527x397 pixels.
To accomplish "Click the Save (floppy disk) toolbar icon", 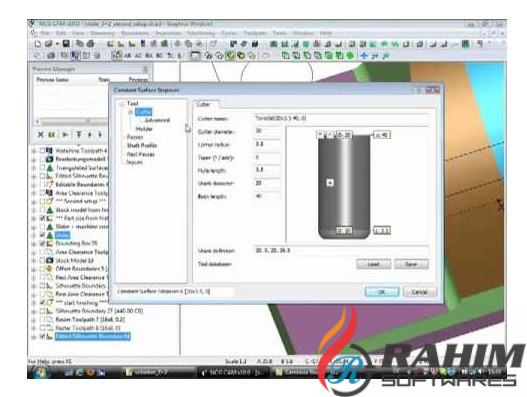I will click(x=66, y=44).
